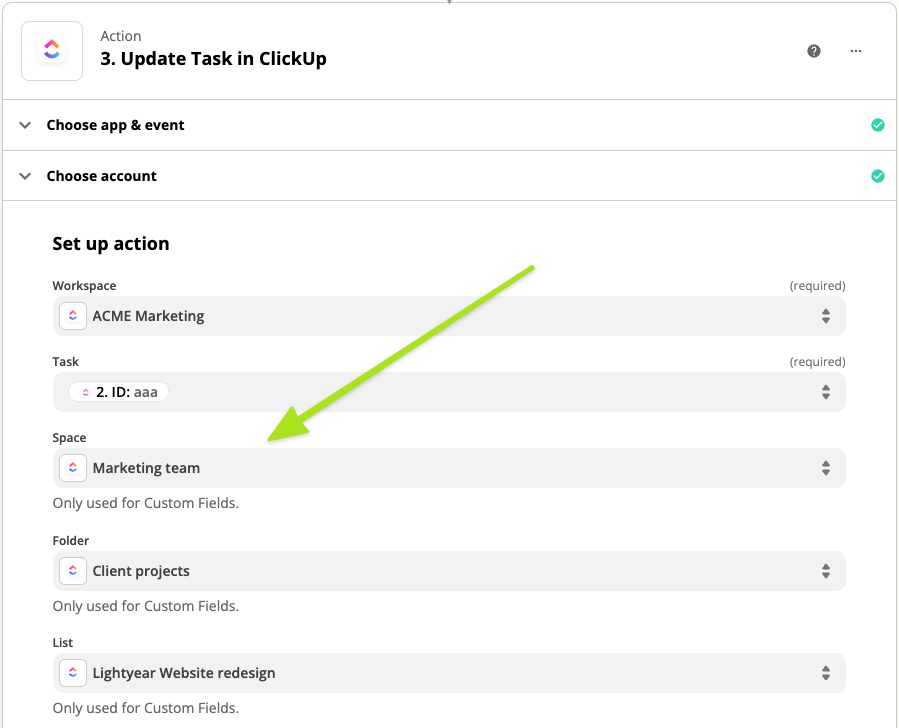The width and height of the screenshot is (899, 728).
Task: Collapse the Choose app & event section
Action: (x=26, y=125)
